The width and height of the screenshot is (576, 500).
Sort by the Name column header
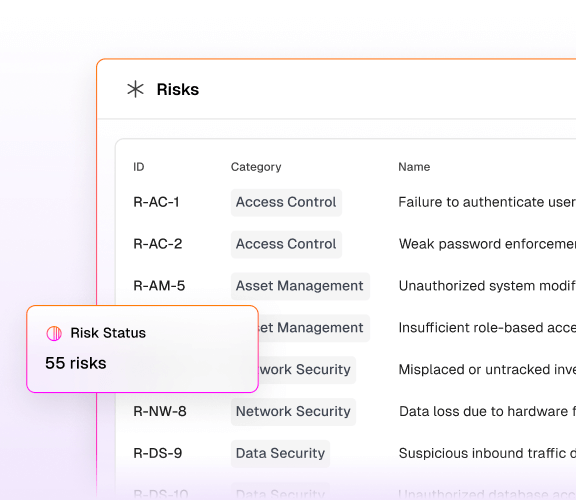pyautogui.click(x=414, y=167)
